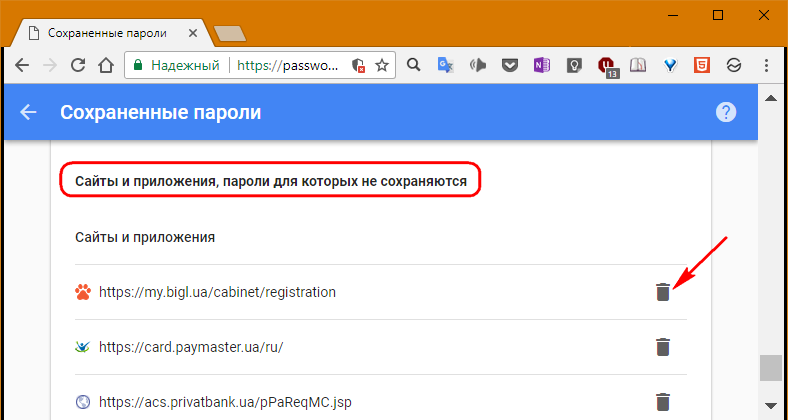Click the scrollbar down arrow
Screen dimensions: 788x420
(771, 405)
